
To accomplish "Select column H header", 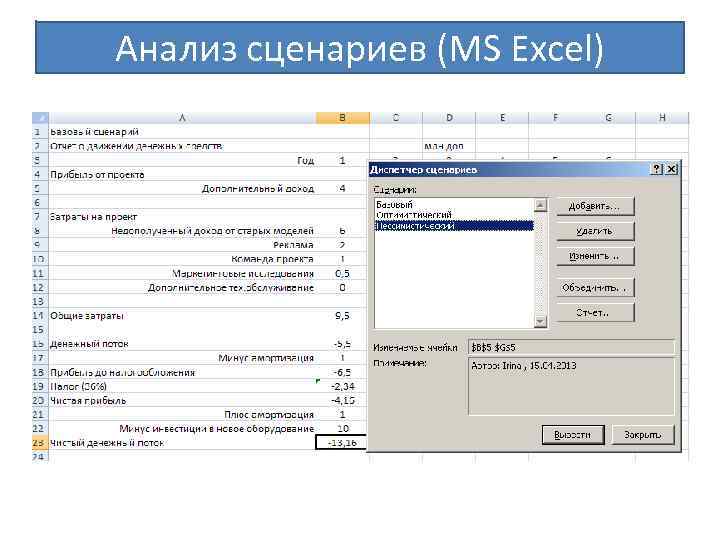I will (662, 118).
